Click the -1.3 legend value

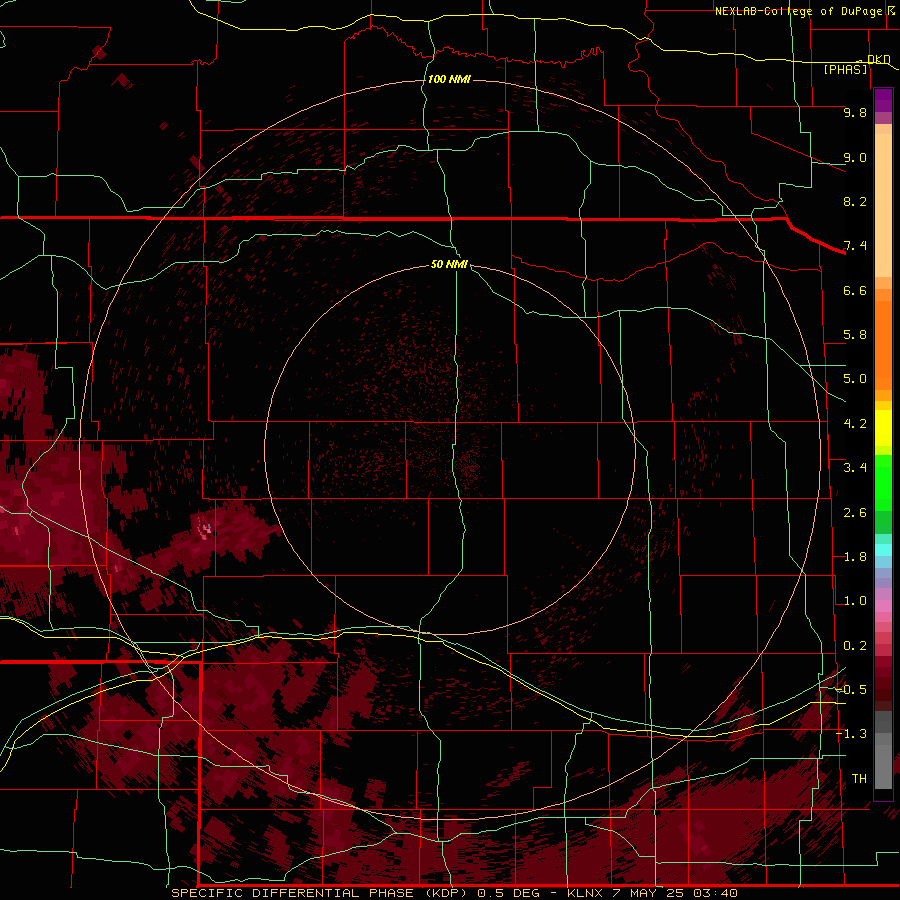pyautogui.click(x=851, y=734)
